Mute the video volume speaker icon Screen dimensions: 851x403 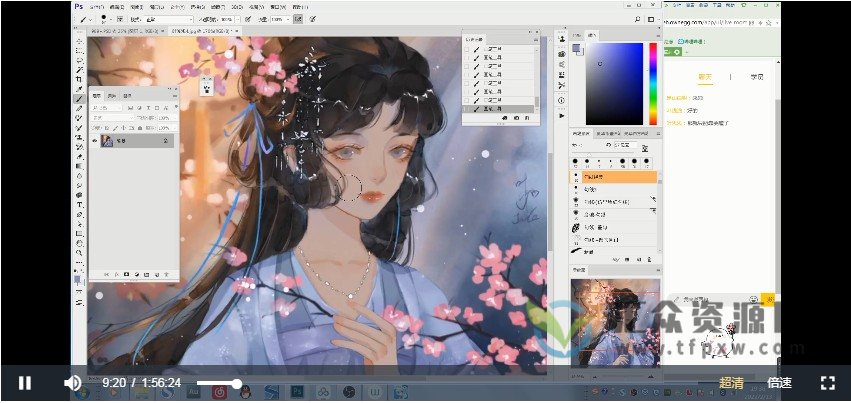click(x=72, y=383)
